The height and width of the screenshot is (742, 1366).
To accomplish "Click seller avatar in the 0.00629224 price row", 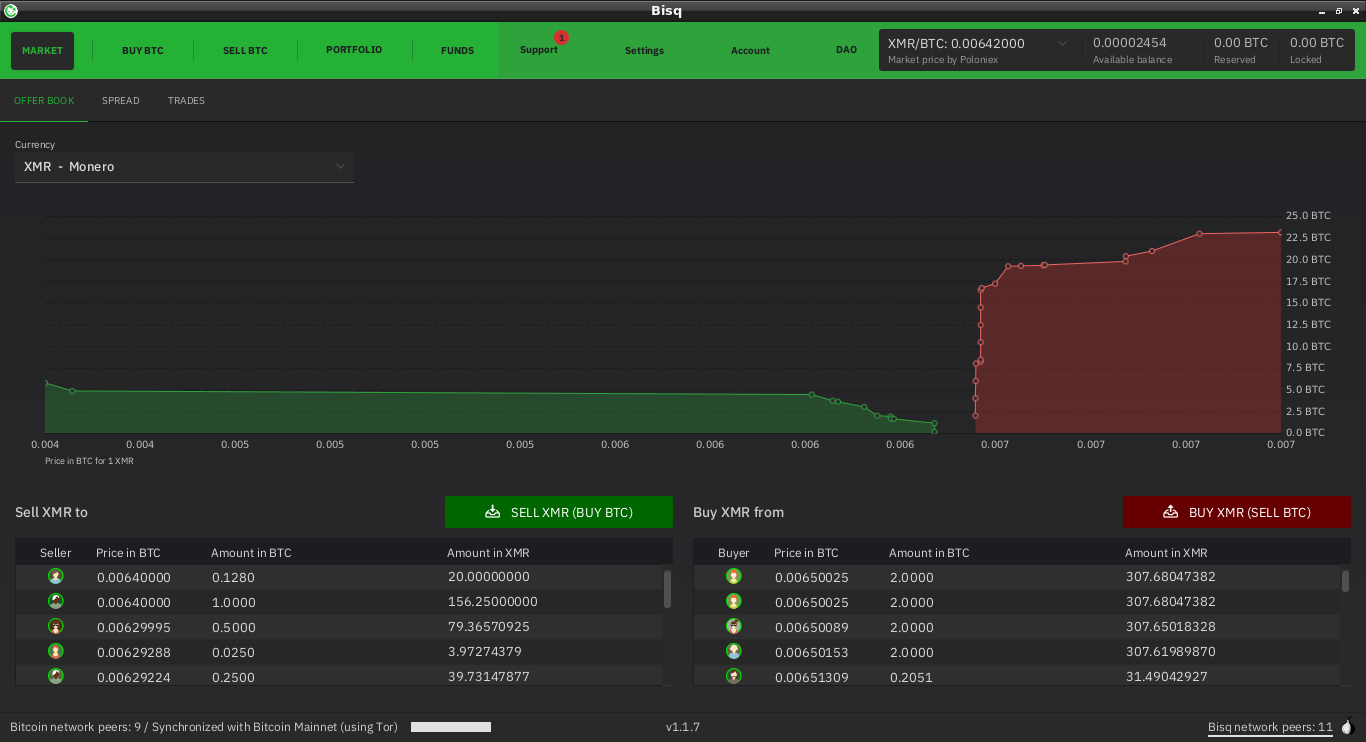I will (56, 676).
